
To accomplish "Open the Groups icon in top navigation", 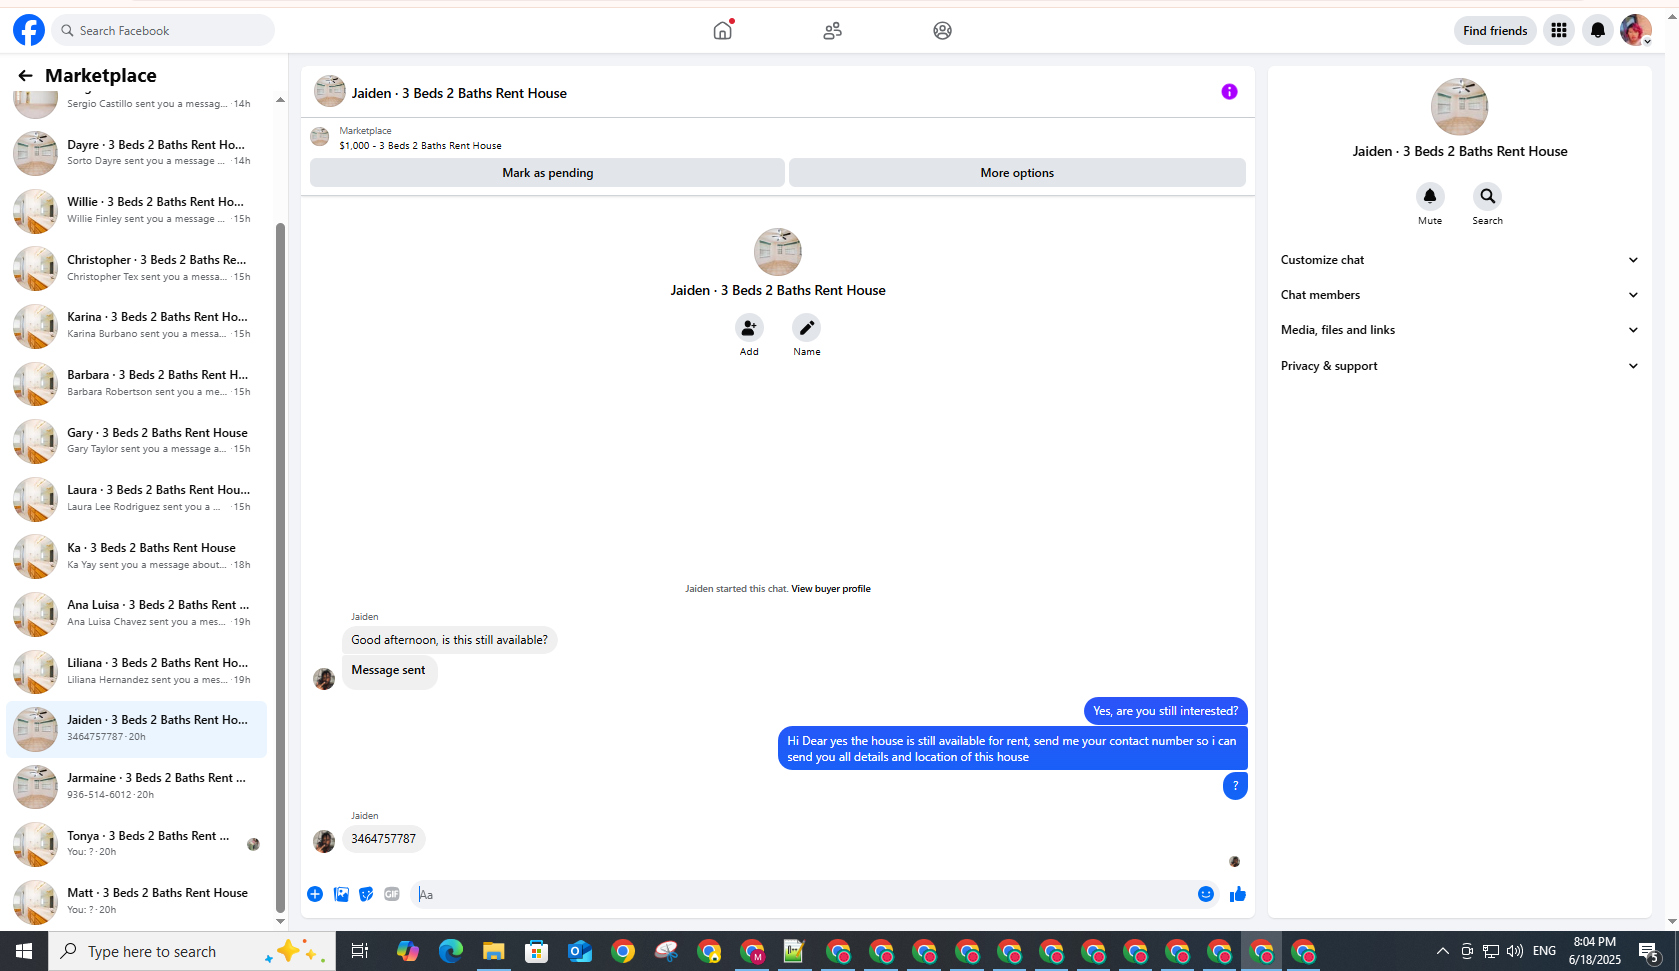I will (x=942, y=30).
